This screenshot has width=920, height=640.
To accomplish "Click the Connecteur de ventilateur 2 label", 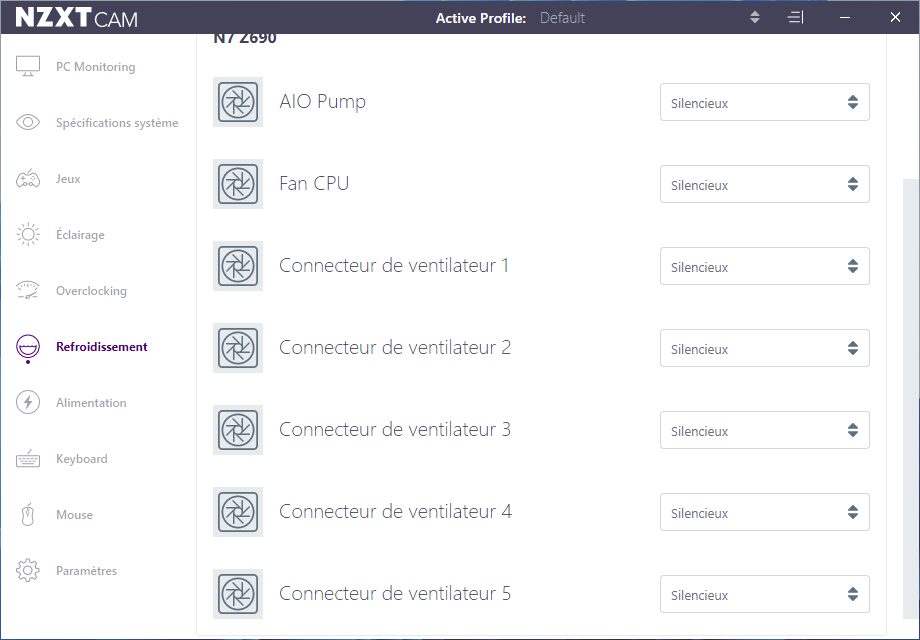I will (x=395, y=348).
